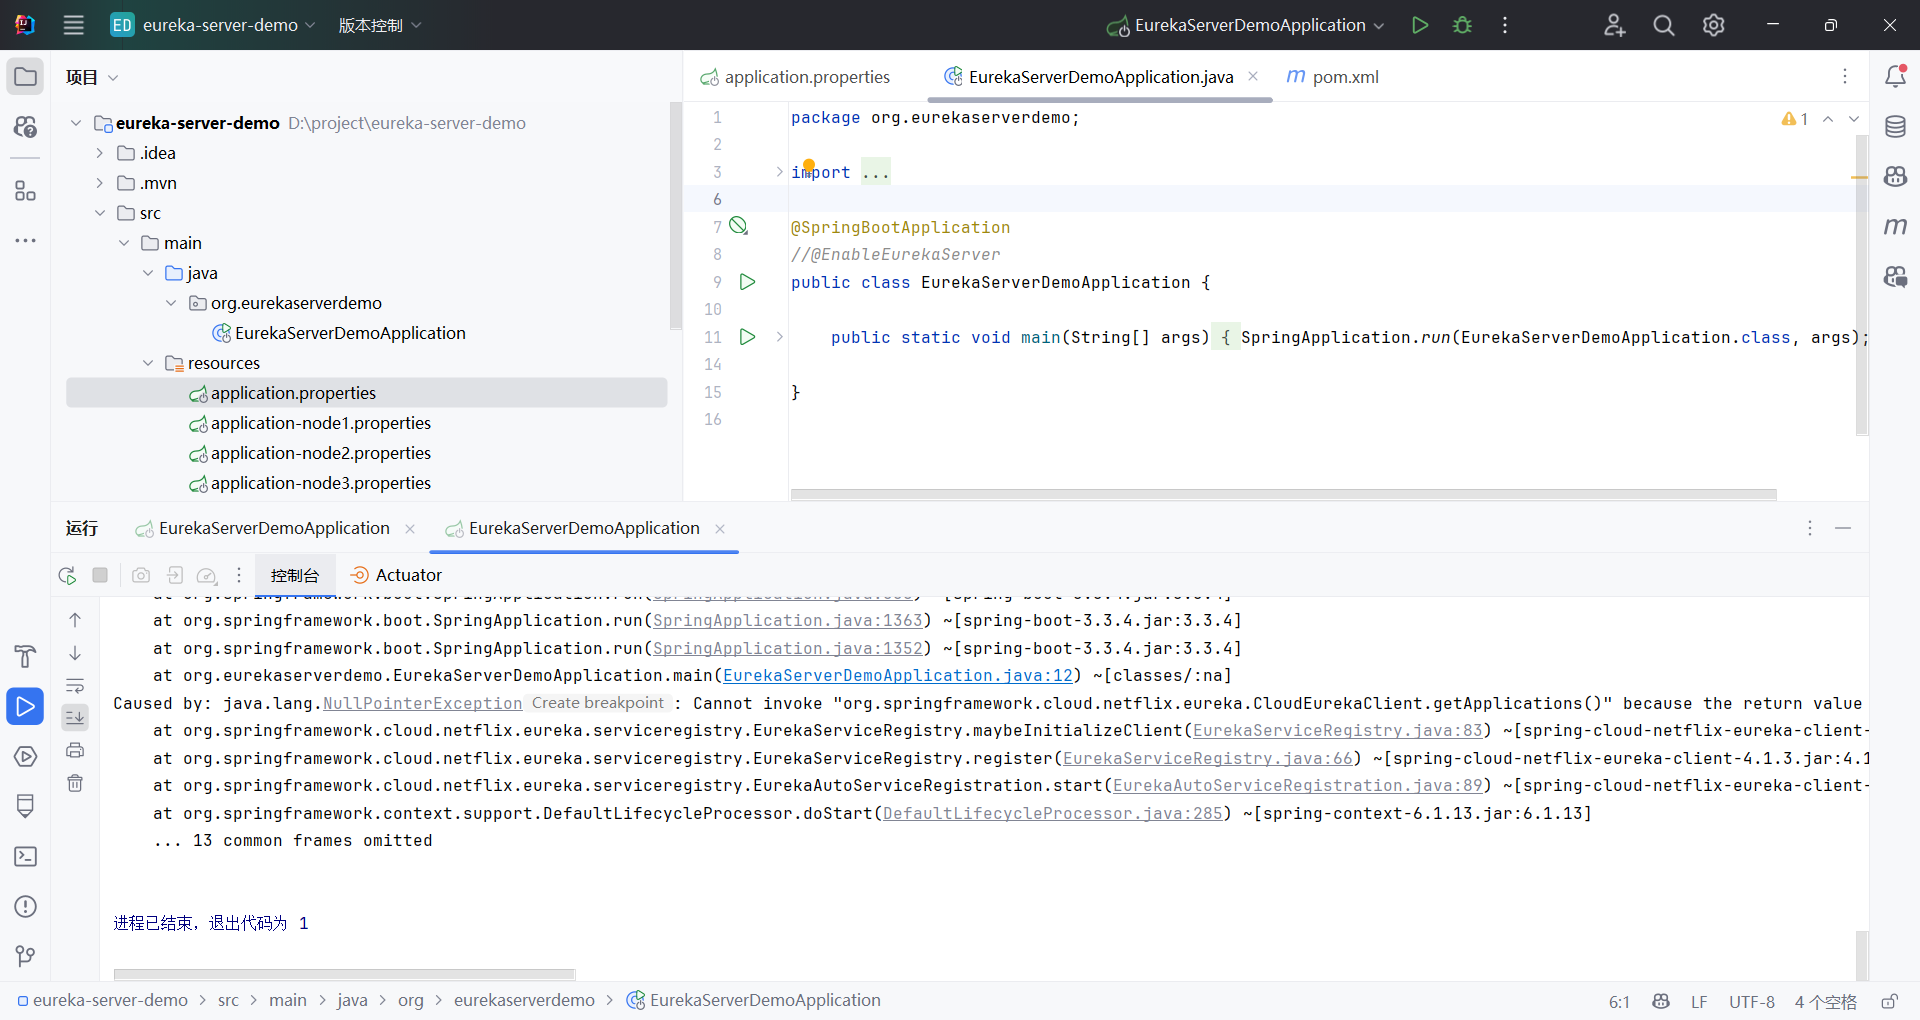Click the run gutter icon on the class line
This screenshot has height=1020, width=1920.
pyautogui.click(x=747, y=282)
